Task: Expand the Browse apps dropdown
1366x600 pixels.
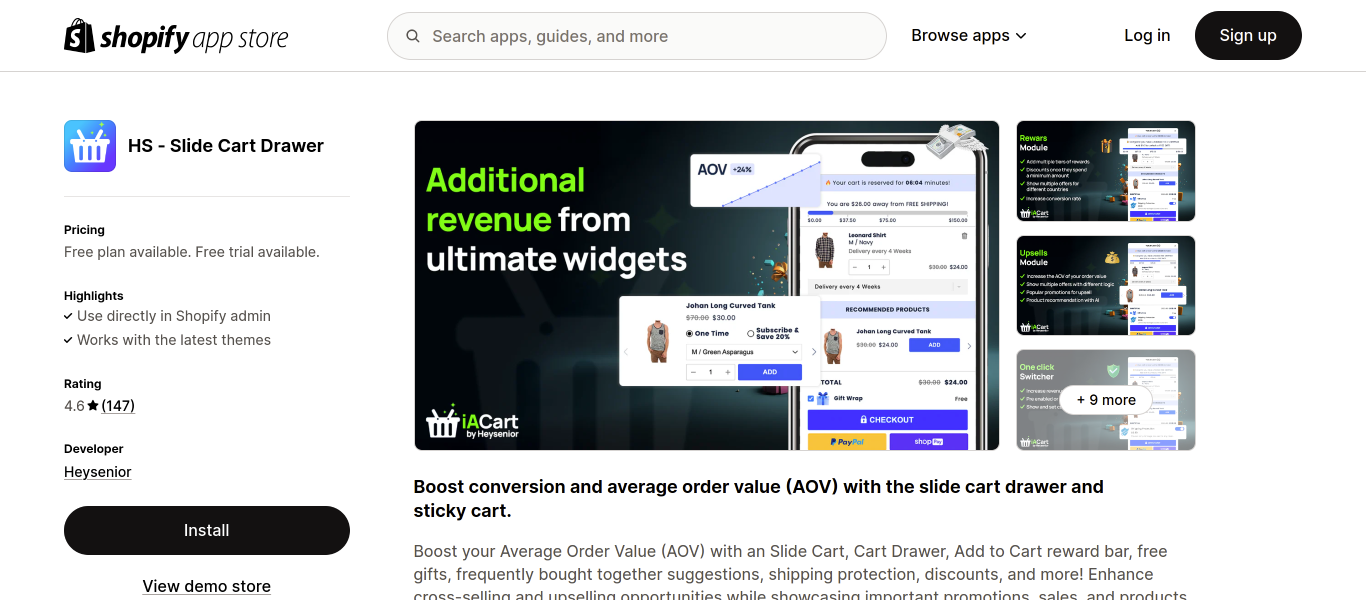Action: 968,36
